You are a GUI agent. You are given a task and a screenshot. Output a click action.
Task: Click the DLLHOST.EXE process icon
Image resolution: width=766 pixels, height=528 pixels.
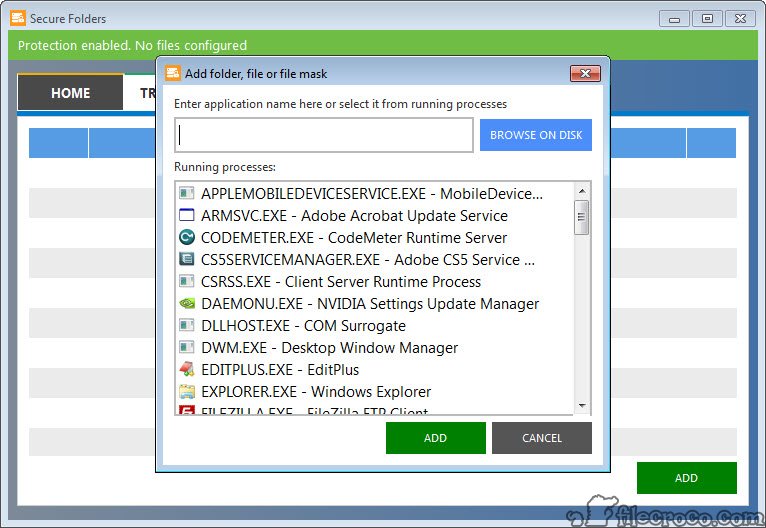(187, 325)
